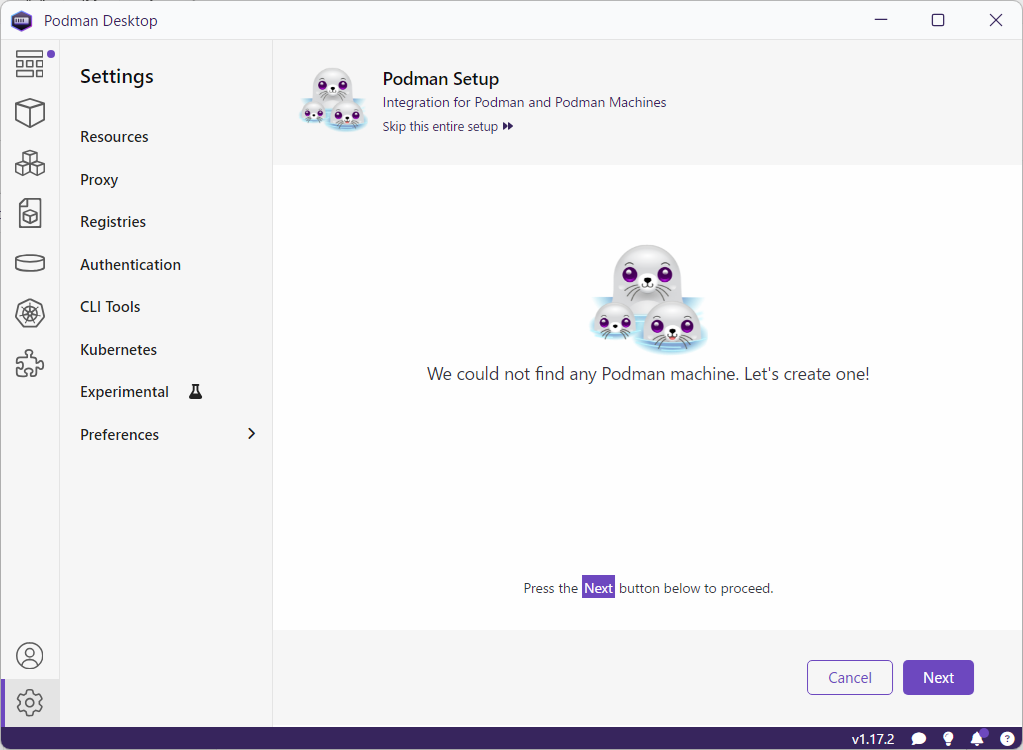This screenshot has height=750, width=1023.
Task: Click the lightbulb icon in status bar
Action: tap(948, 739)
